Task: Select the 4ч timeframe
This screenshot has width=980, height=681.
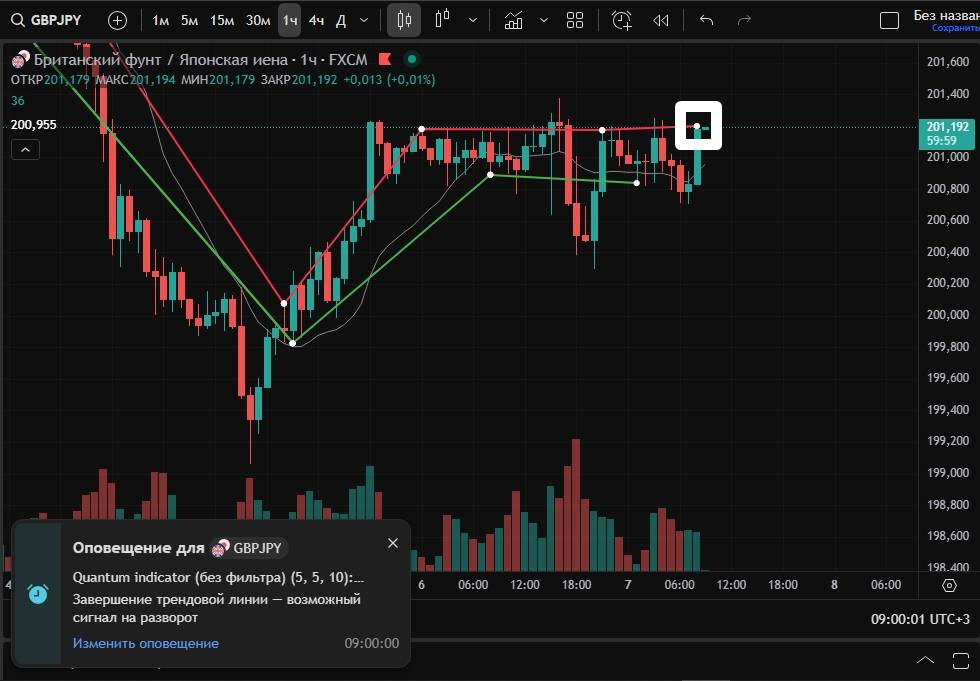Action: [x=316, y=20]
